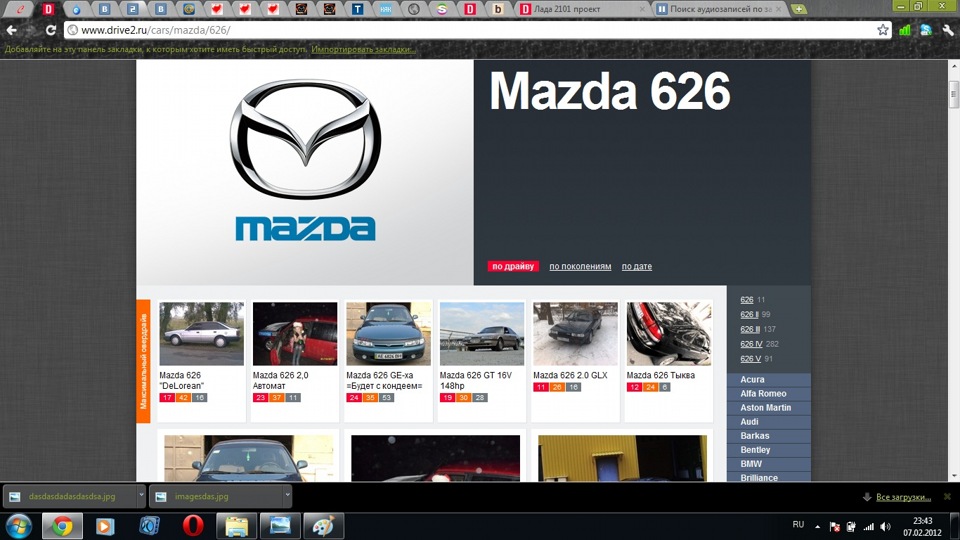Click the Импортировать закладки link
The width and height of the screenshot is (960, 540).
(x=364, y=49)
